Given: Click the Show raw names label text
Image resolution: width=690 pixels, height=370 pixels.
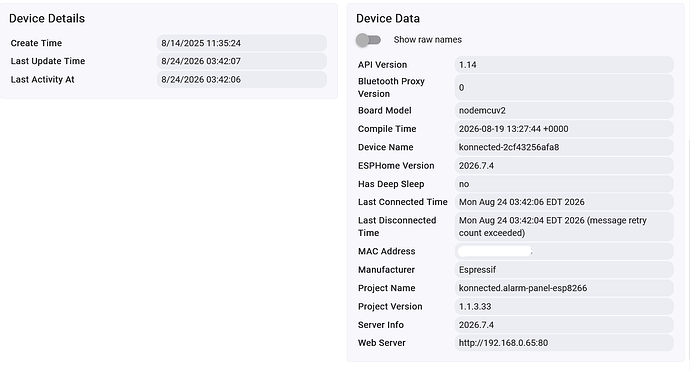Looking at the screenshot, I should coord(428,40).
